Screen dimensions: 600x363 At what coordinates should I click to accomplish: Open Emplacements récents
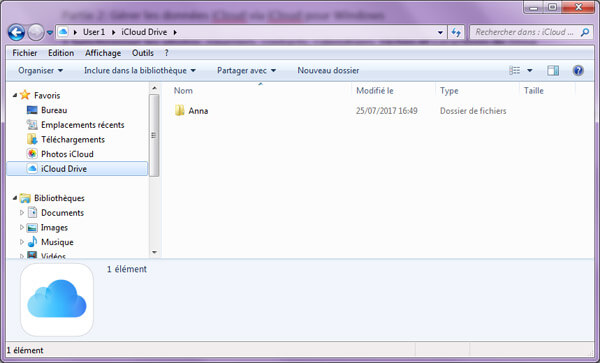click(x=83, y=125)
